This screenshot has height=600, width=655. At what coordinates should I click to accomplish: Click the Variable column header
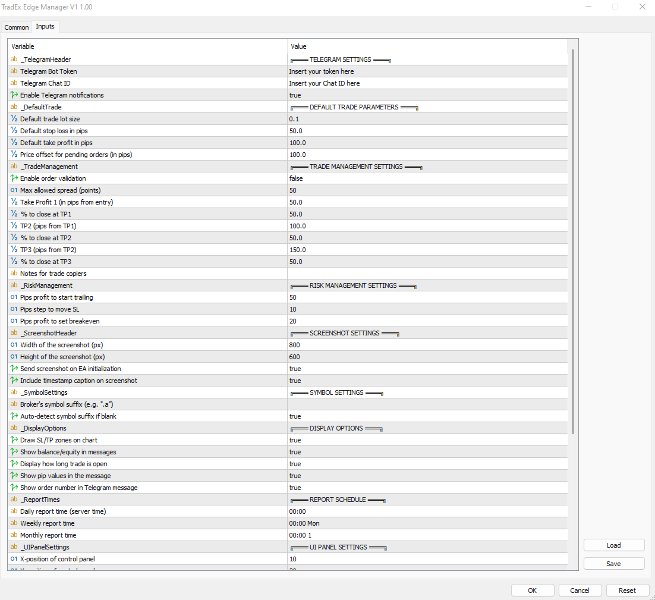click(147, 46)
